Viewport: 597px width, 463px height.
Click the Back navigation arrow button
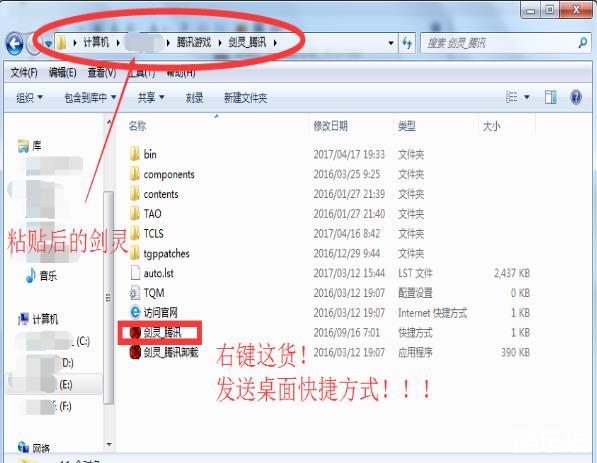click(15, 43)
